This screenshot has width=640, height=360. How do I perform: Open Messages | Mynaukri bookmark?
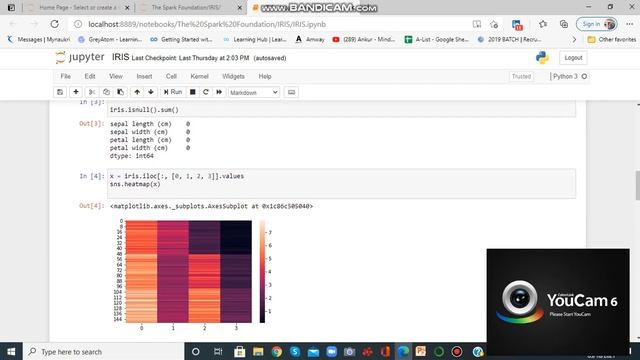[x=39, y=40]
